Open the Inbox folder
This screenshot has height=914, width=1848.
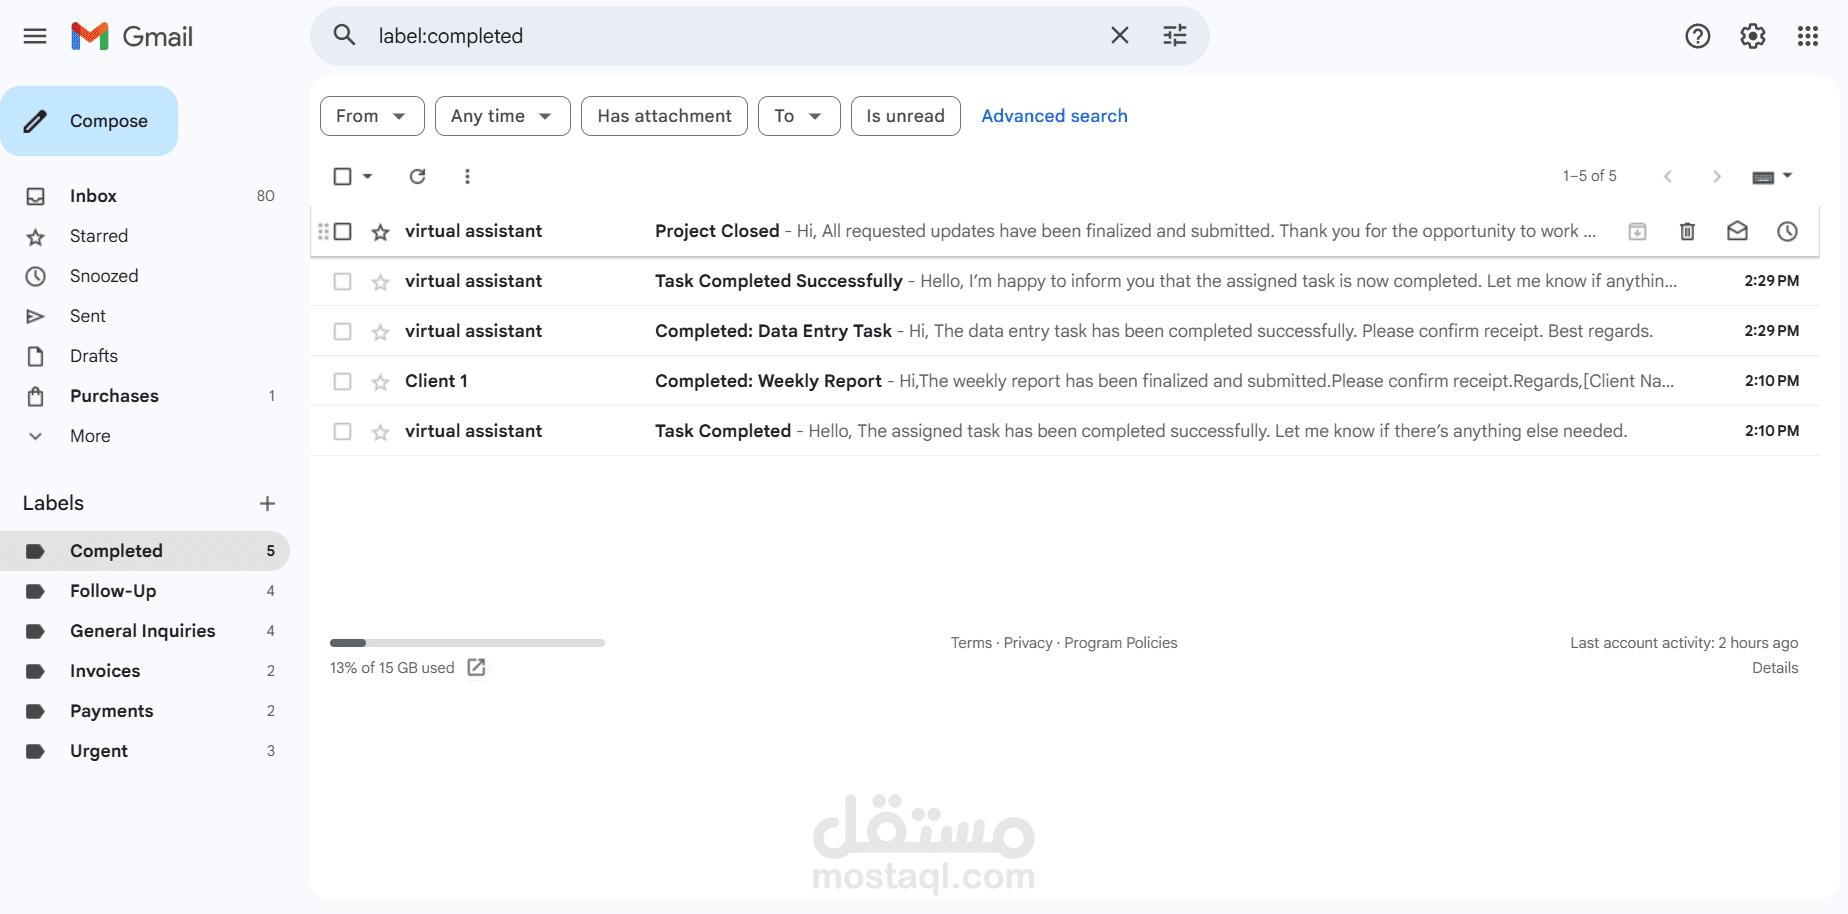(x=145, y=196)
